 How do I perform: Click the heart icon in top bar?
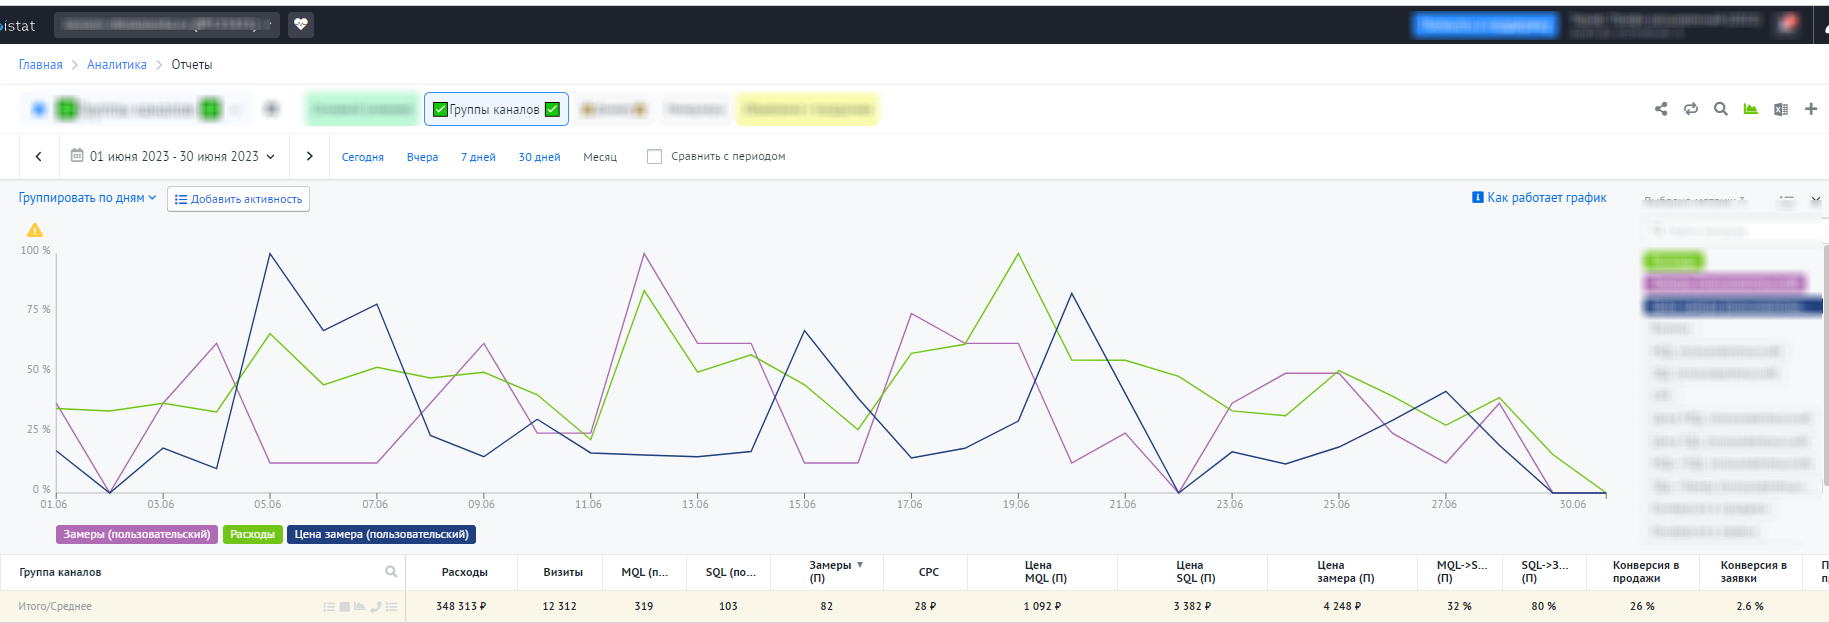point(301,24)
